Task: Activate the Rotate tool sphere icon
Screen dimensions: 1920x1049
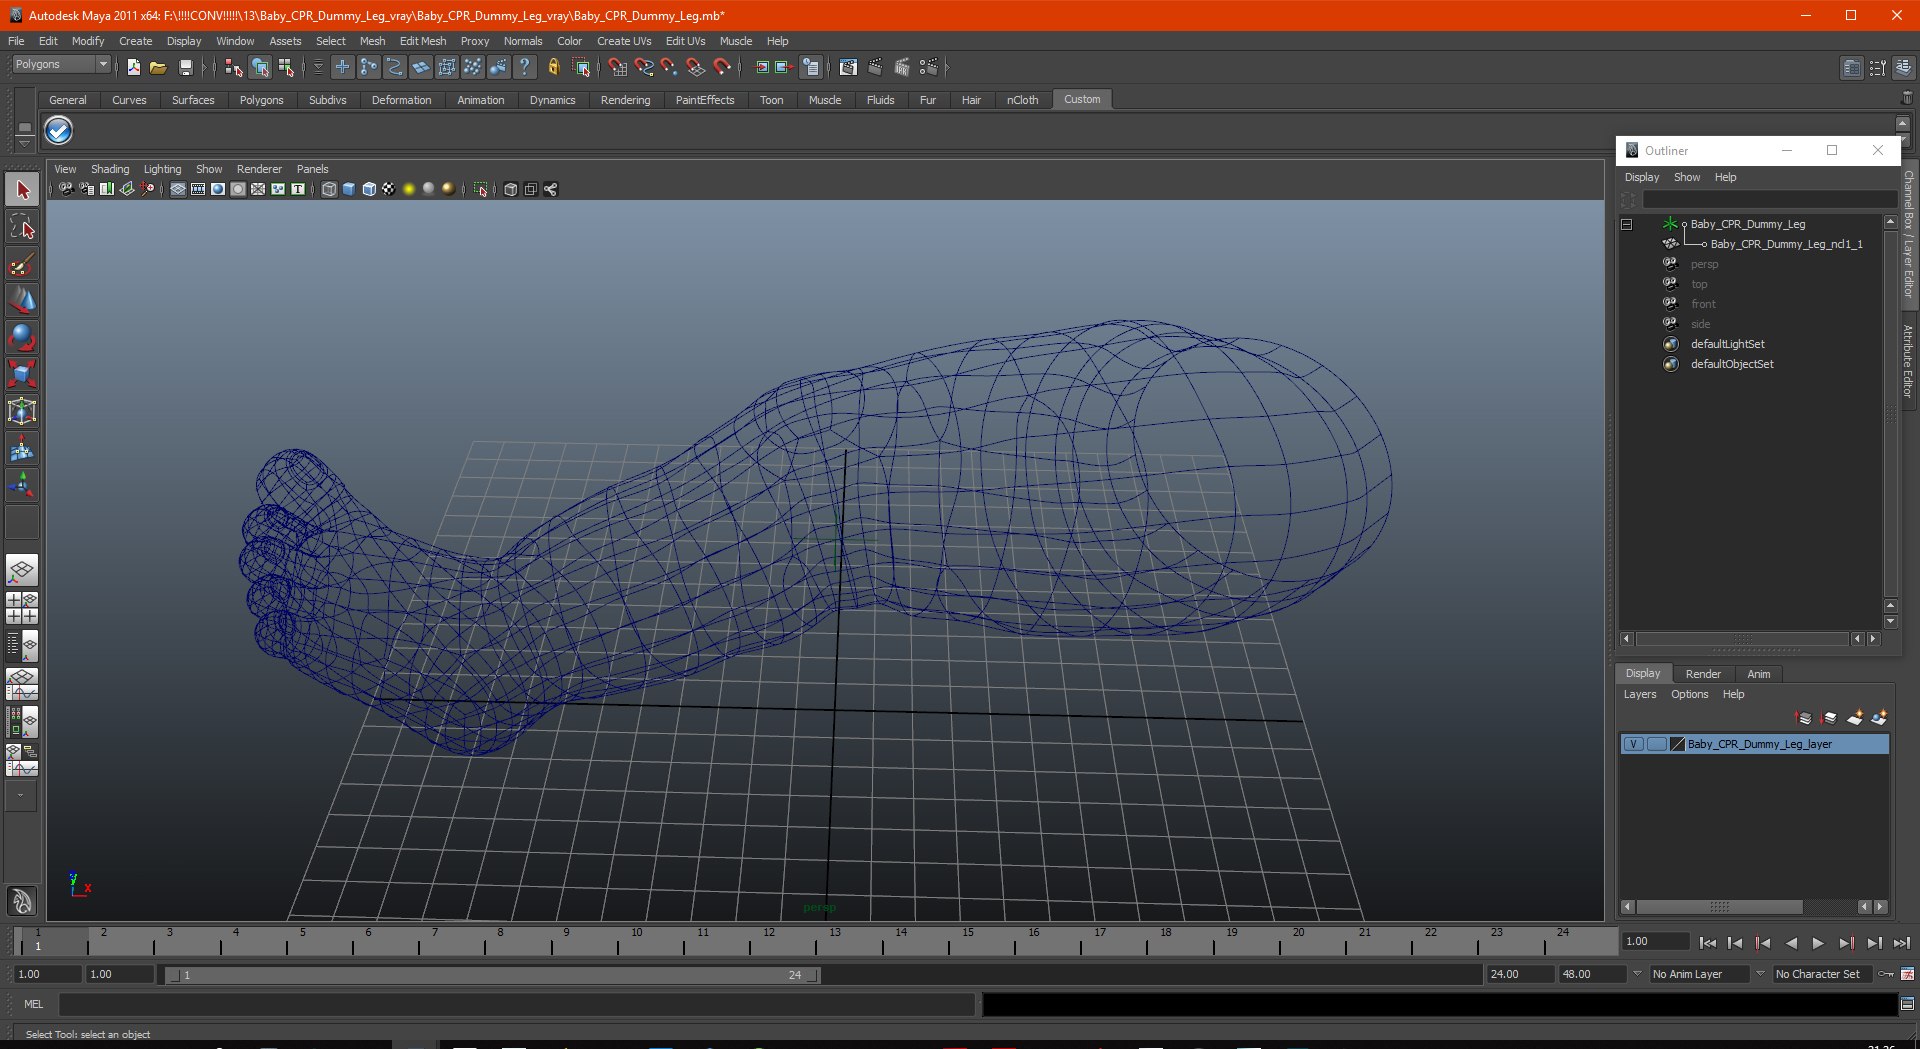Action: (22, 337)
